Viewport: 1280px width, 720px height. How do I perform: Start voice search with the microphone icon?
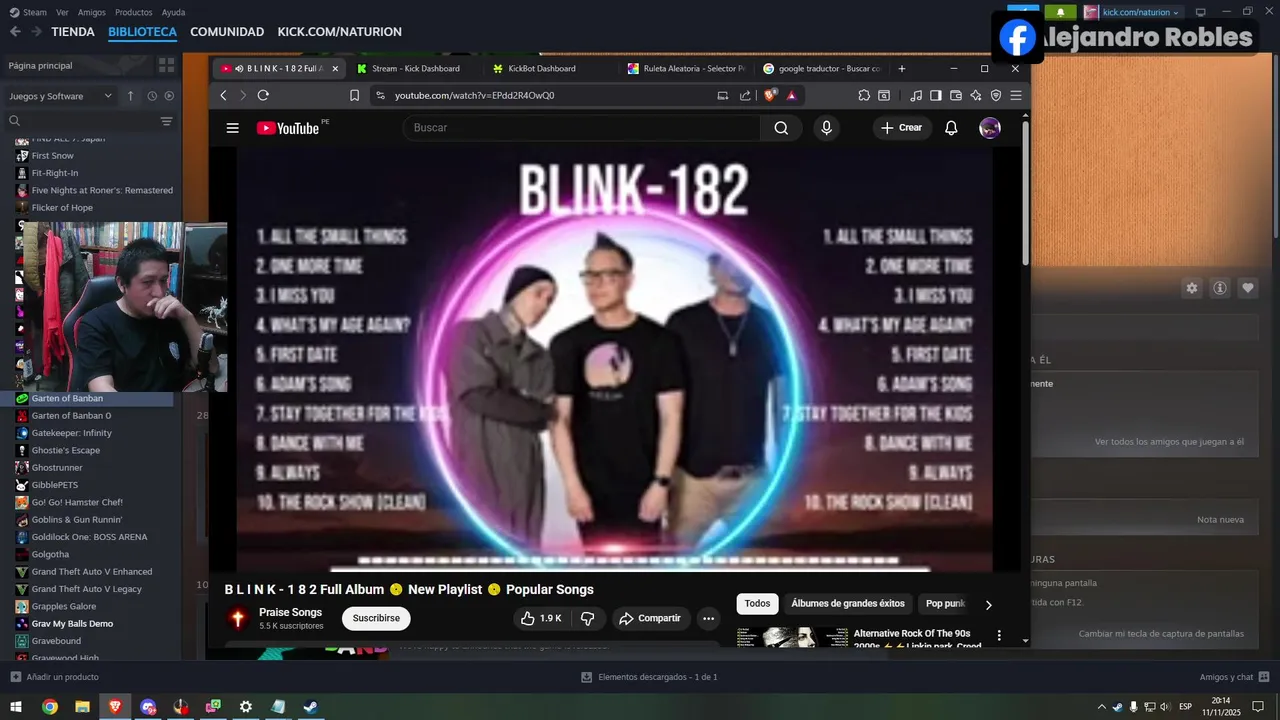click(x=826, y=128)
